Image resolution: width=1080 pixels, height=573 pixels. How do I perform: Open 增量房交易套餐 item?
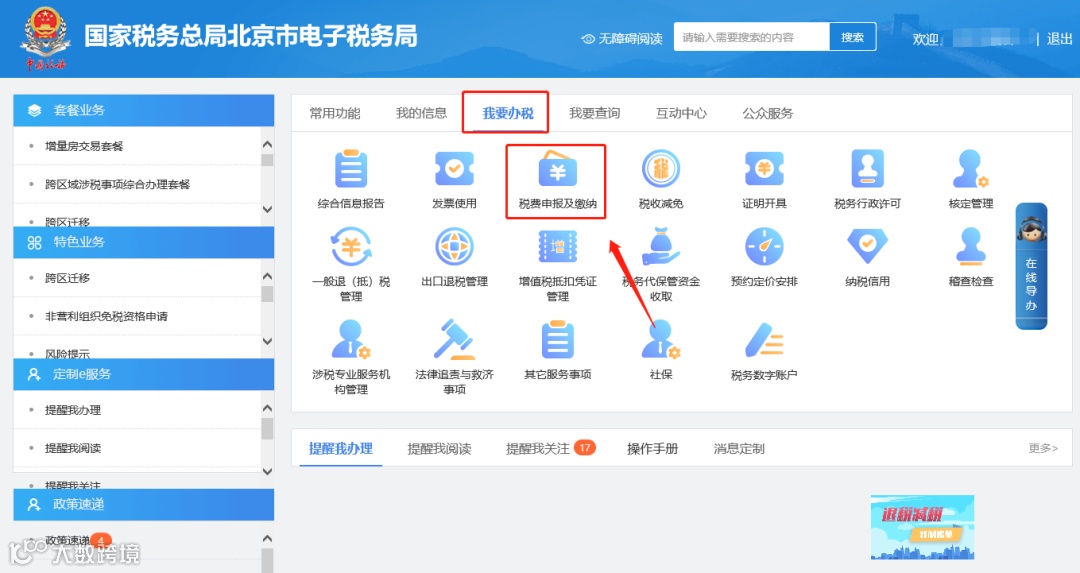click(x=84, y=146)
